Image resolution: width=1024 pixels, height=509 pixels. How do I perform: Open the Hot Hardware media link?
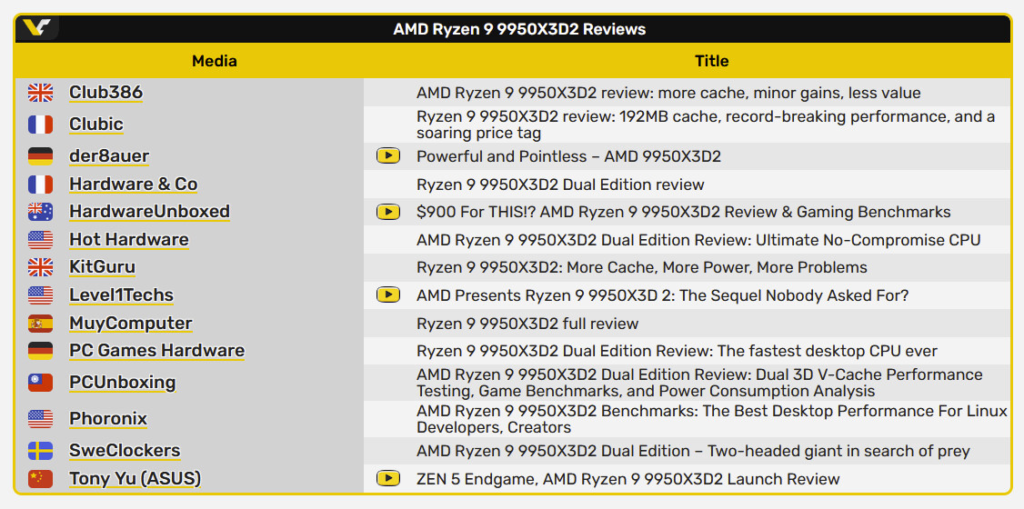point(129,240)
